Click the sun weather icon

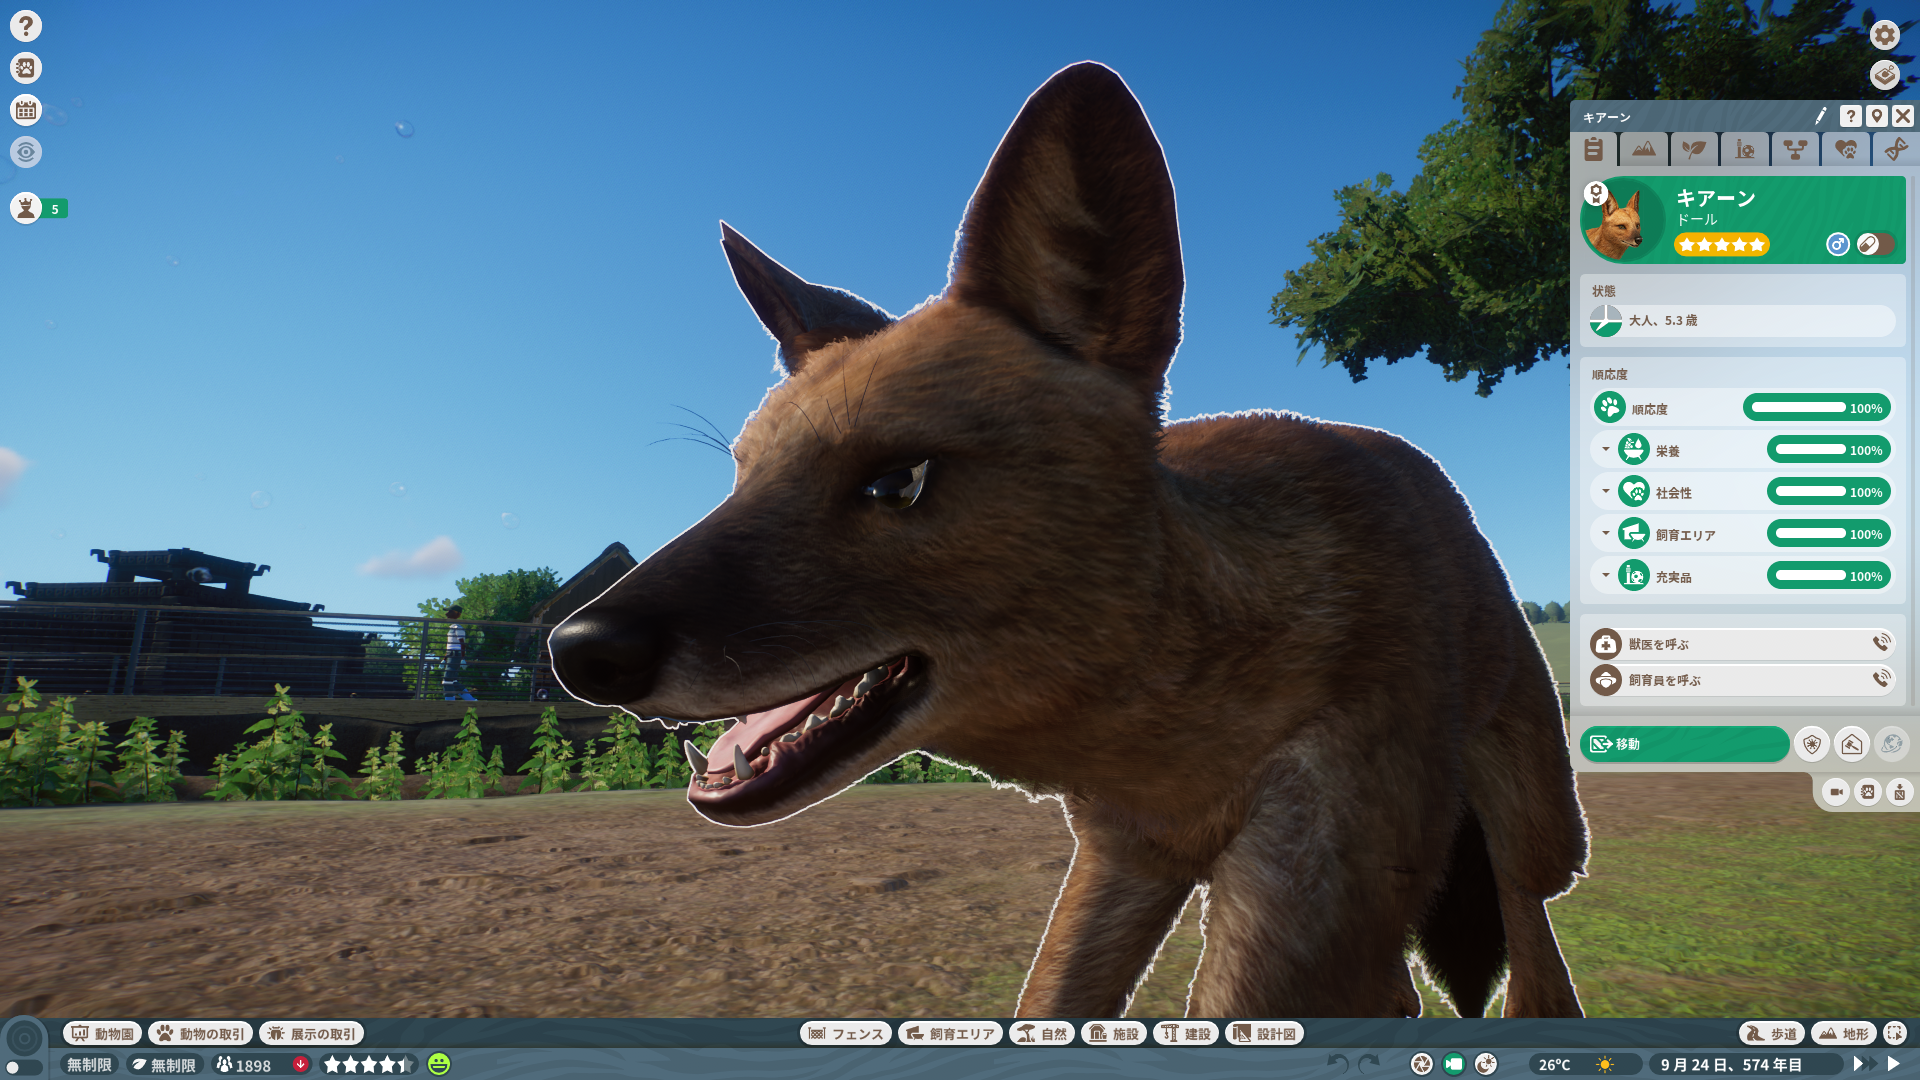[x=1605, y=1065]
